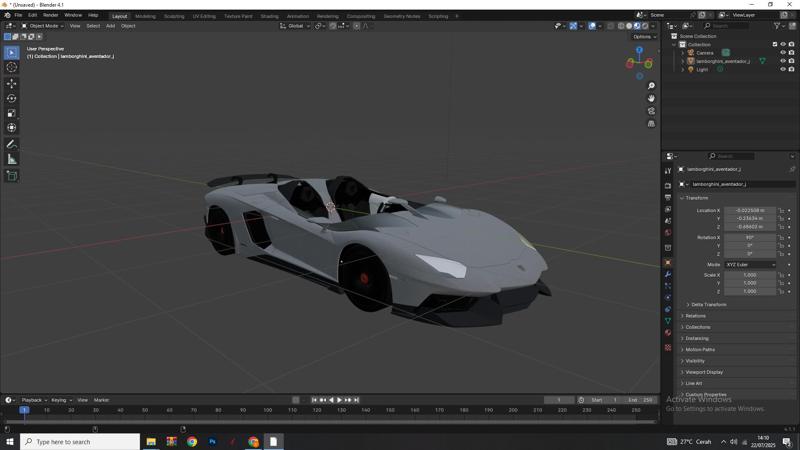Open the viewport Add menu
800x450 pixels.
[110, 26]
